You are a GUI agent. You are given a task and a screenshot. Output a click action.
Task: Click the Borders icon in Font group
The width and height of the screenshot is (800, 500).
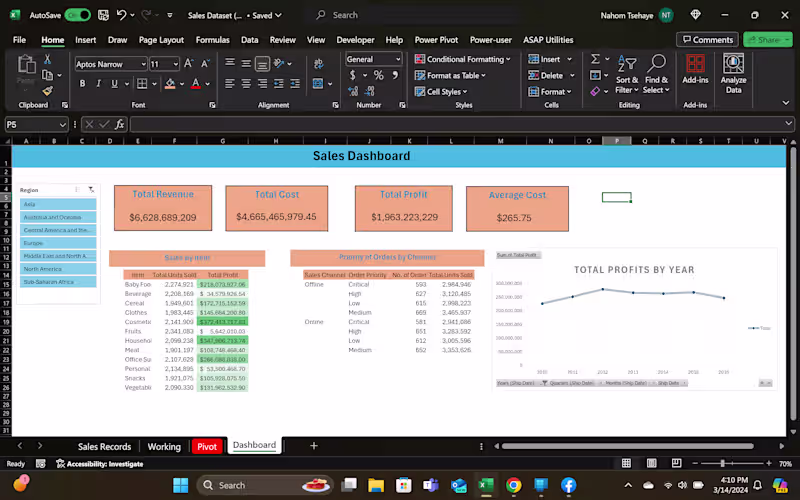(142, 83)
